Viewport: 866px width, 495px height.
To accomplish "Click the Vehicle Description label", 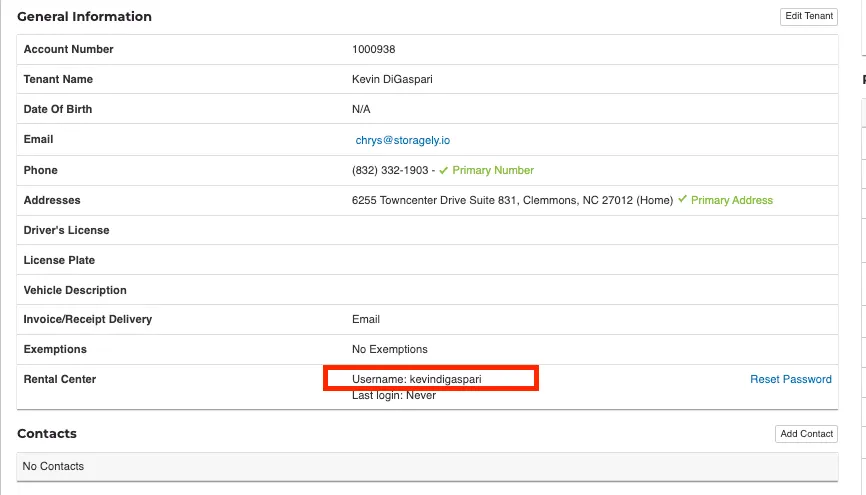I will [x=75, y=290].
